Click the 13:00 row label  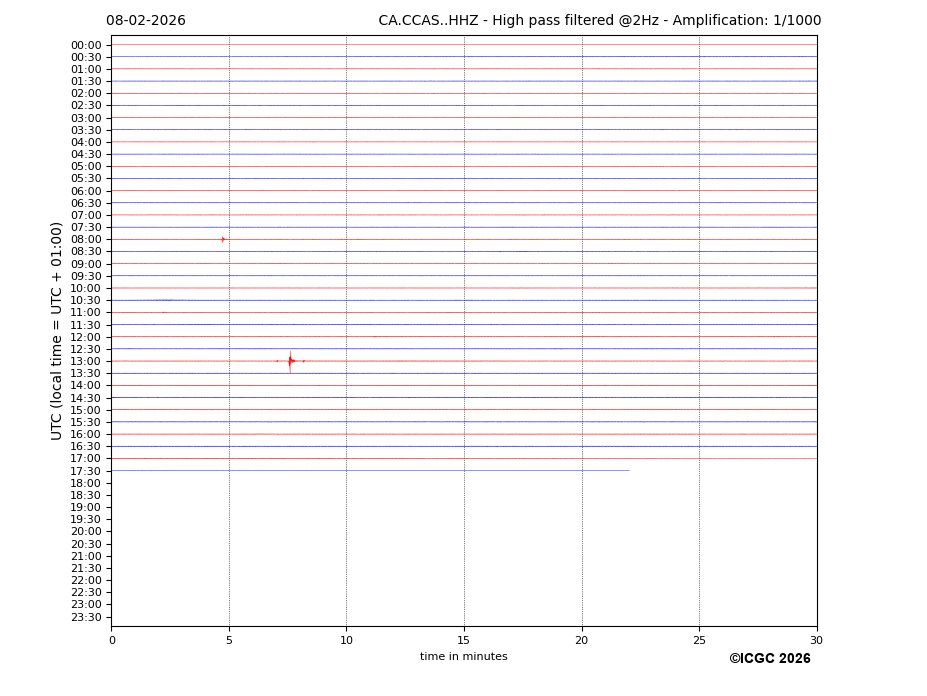pyautogui.click(x=86, y=361)
